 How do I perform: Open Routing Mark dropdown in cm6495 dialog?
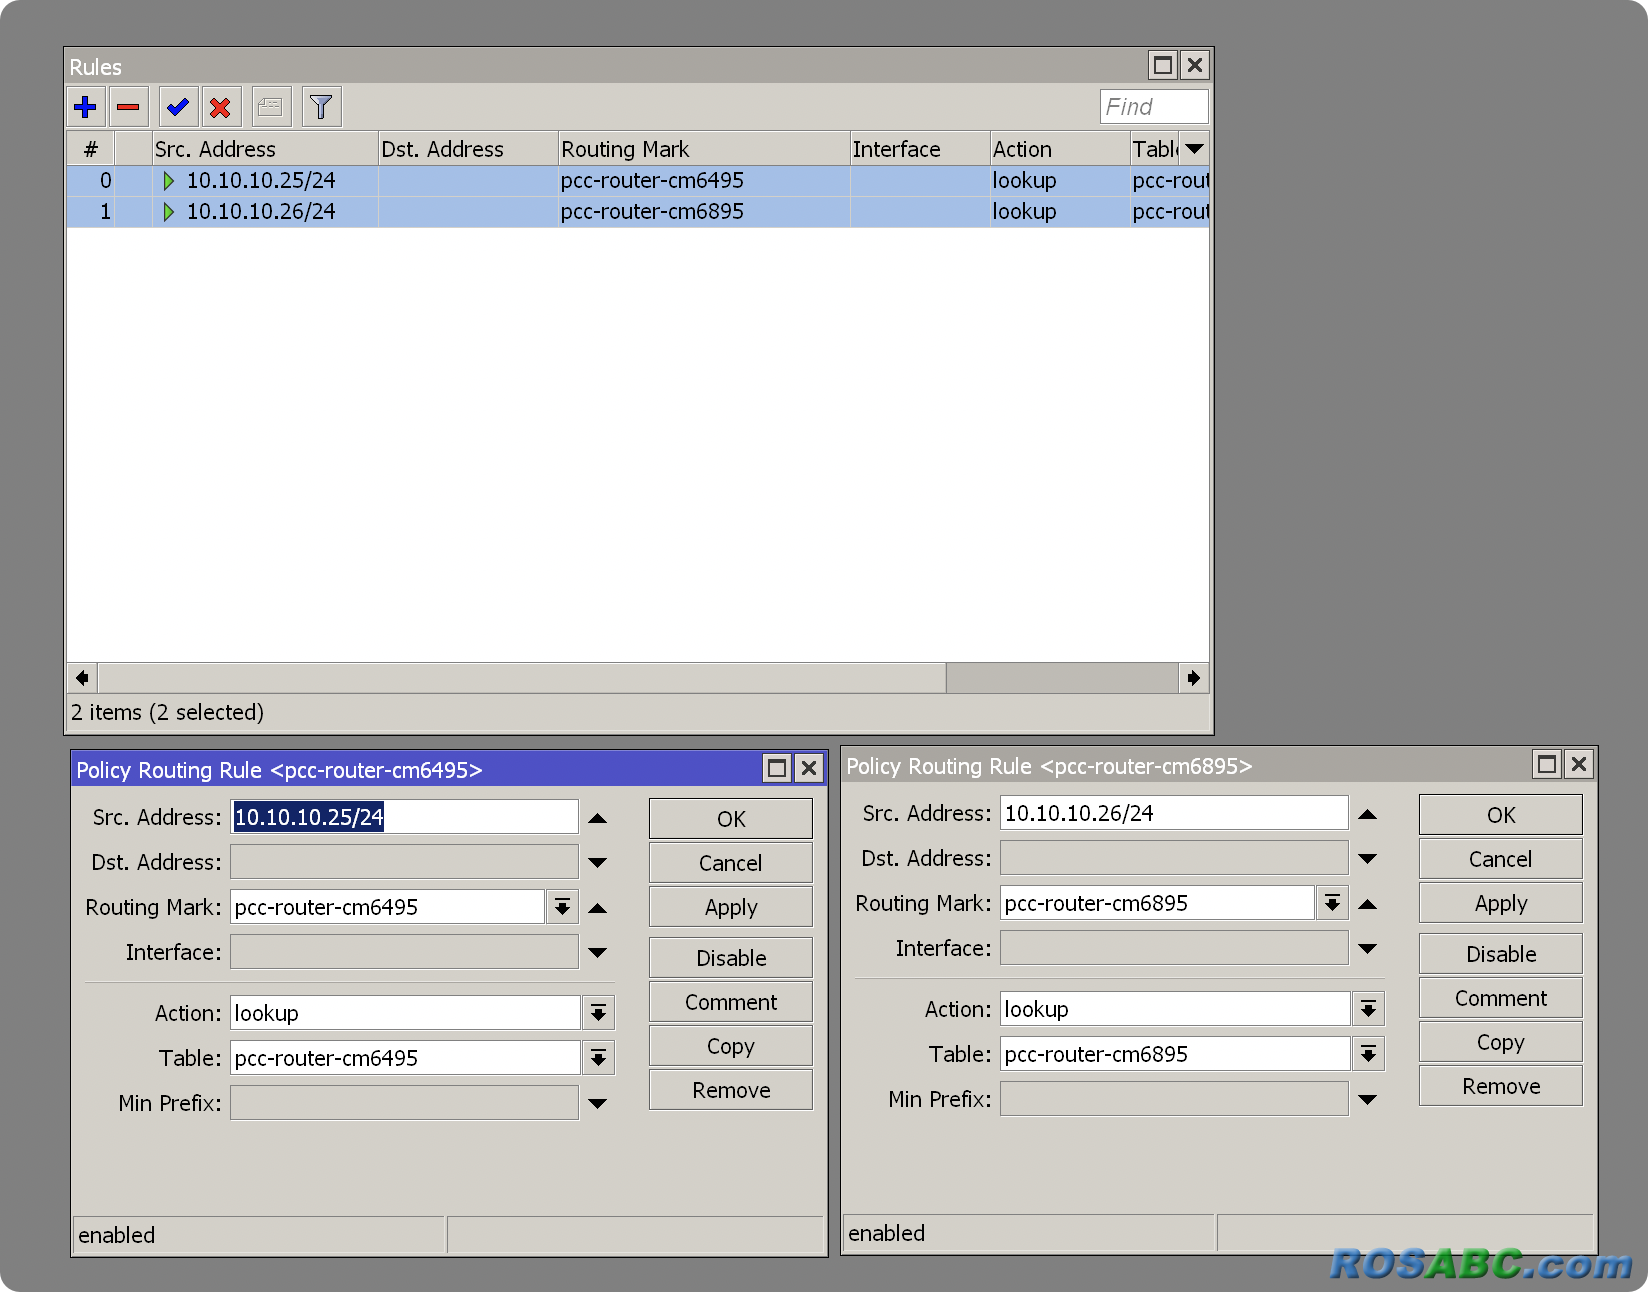coord(563,907)
